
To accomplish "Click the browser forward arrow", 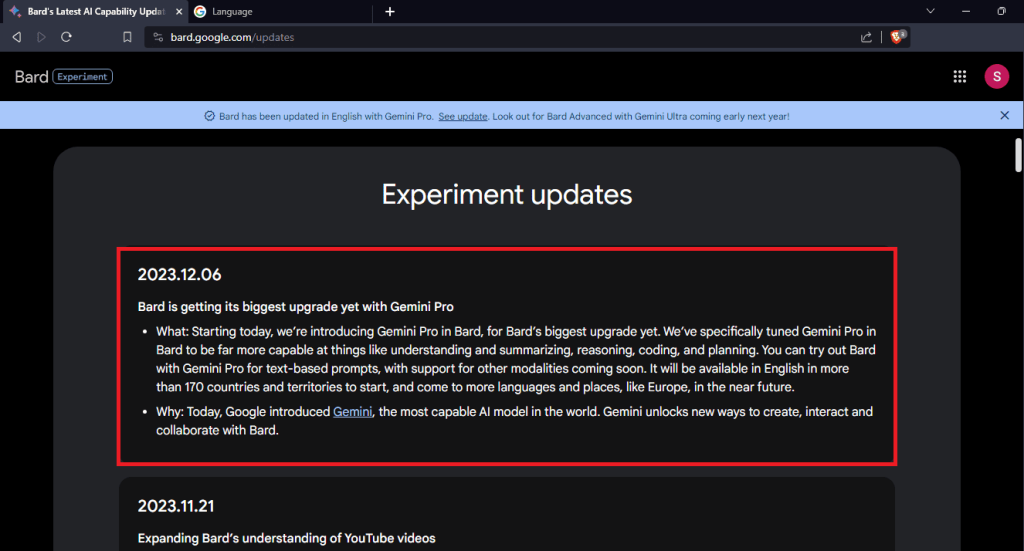I will (41, 37).
